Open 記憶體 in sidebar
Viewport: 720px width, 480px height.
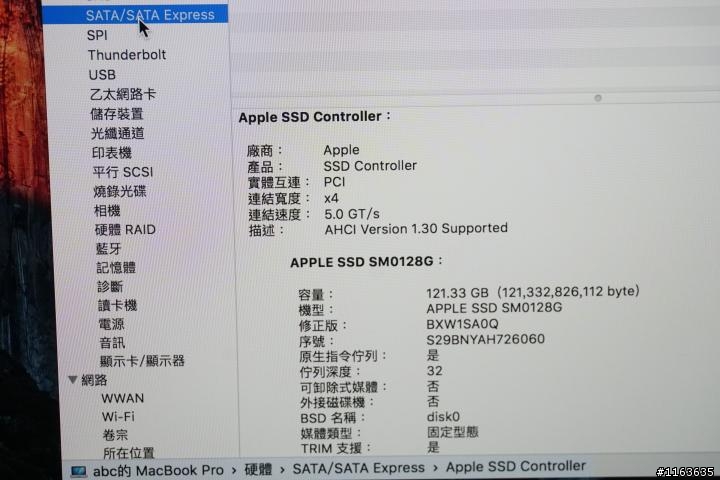click(x=116, y=267)
